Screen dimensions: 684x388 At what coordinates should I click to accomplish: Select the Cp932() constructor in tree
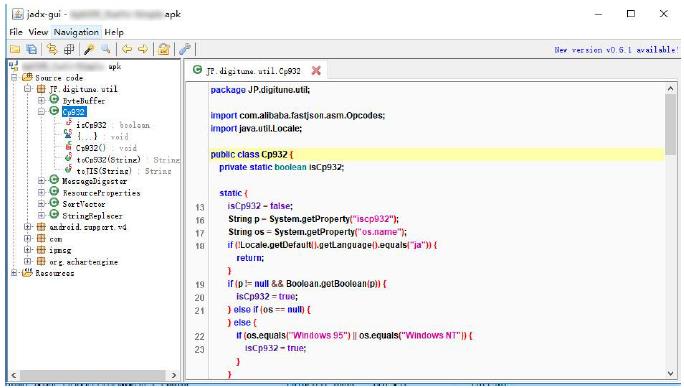pyautogui.click(x=91, y=148)
